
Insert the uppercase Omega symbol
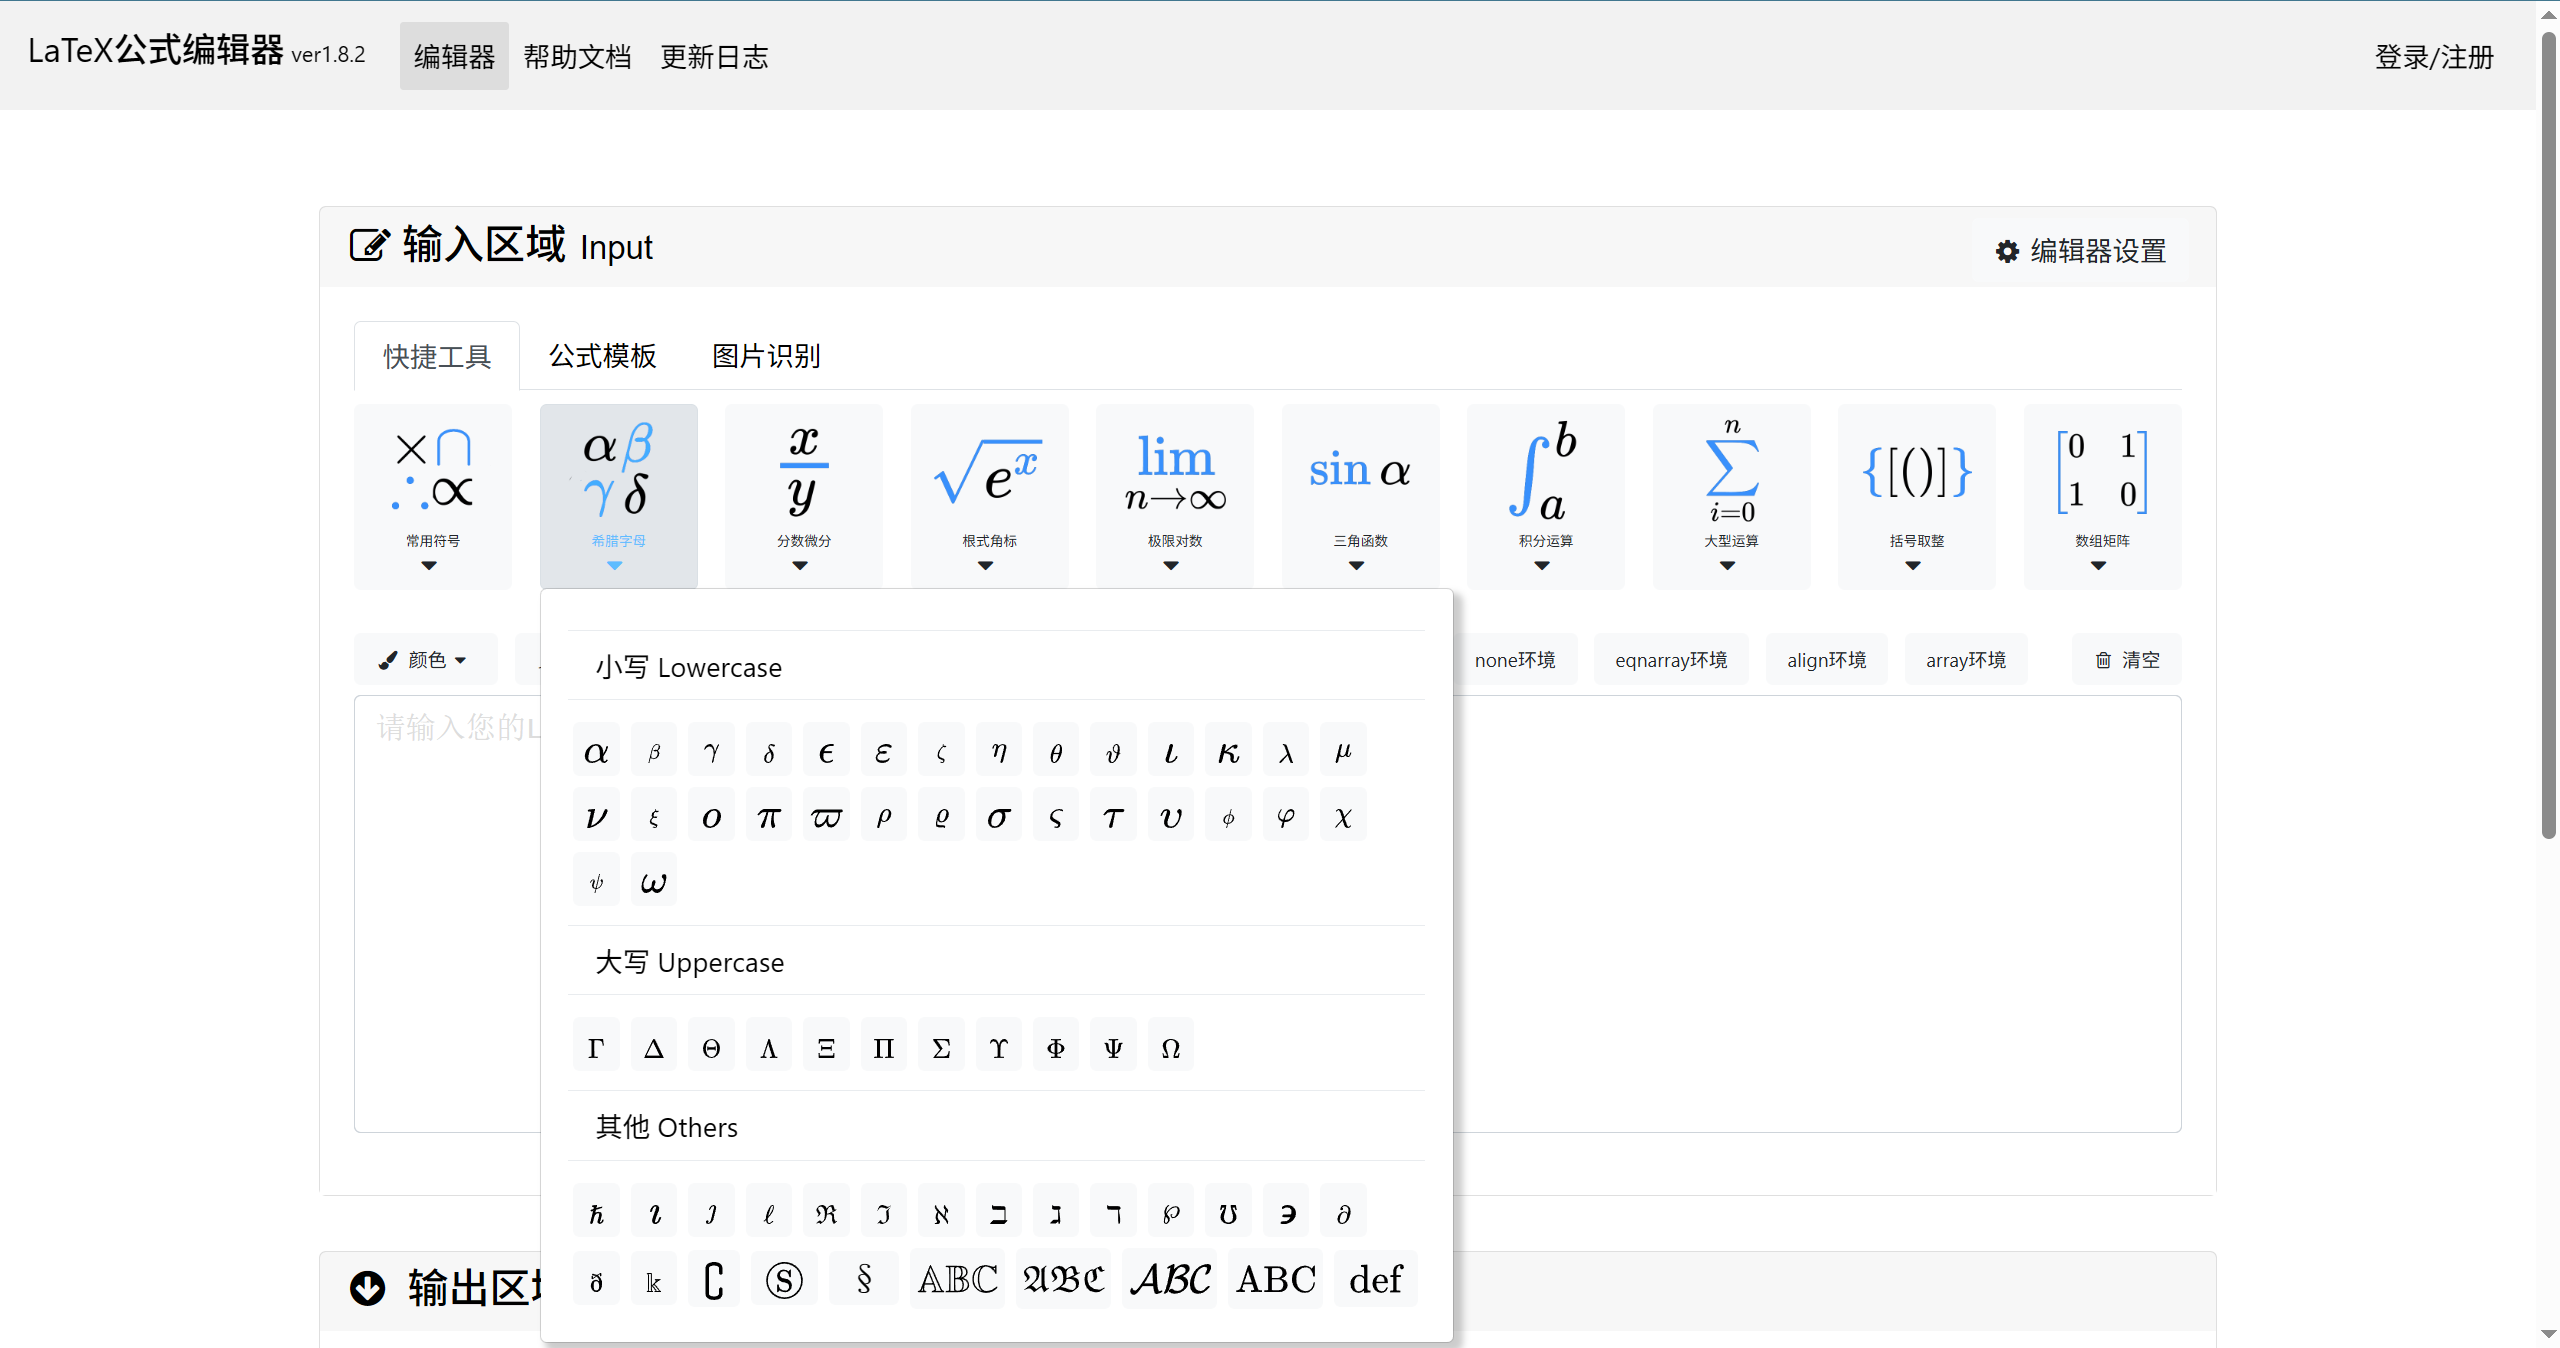(1171, 1046)
